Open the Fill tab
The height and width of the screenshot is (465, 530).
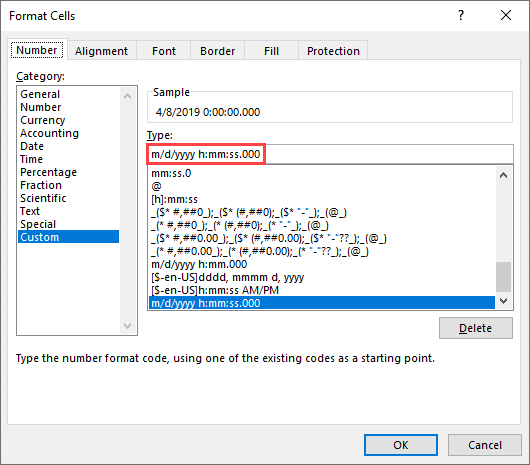click(x=271, y=51)
